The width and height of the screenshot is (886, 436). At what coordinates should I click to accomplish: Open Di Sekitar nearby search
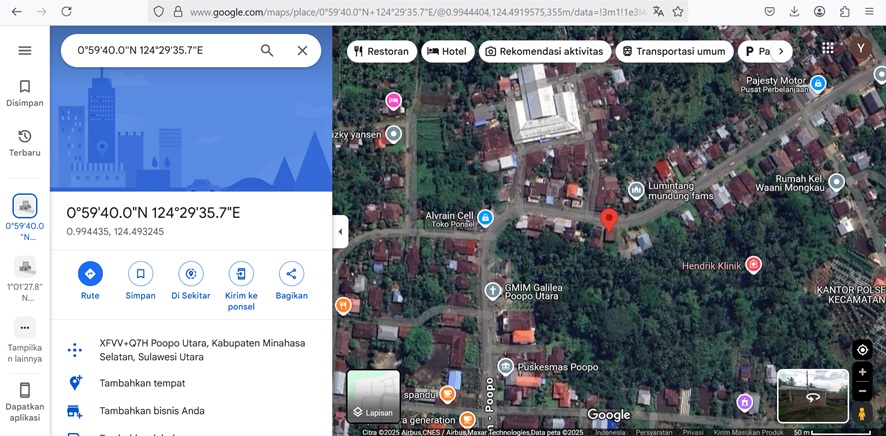[191, 273]
